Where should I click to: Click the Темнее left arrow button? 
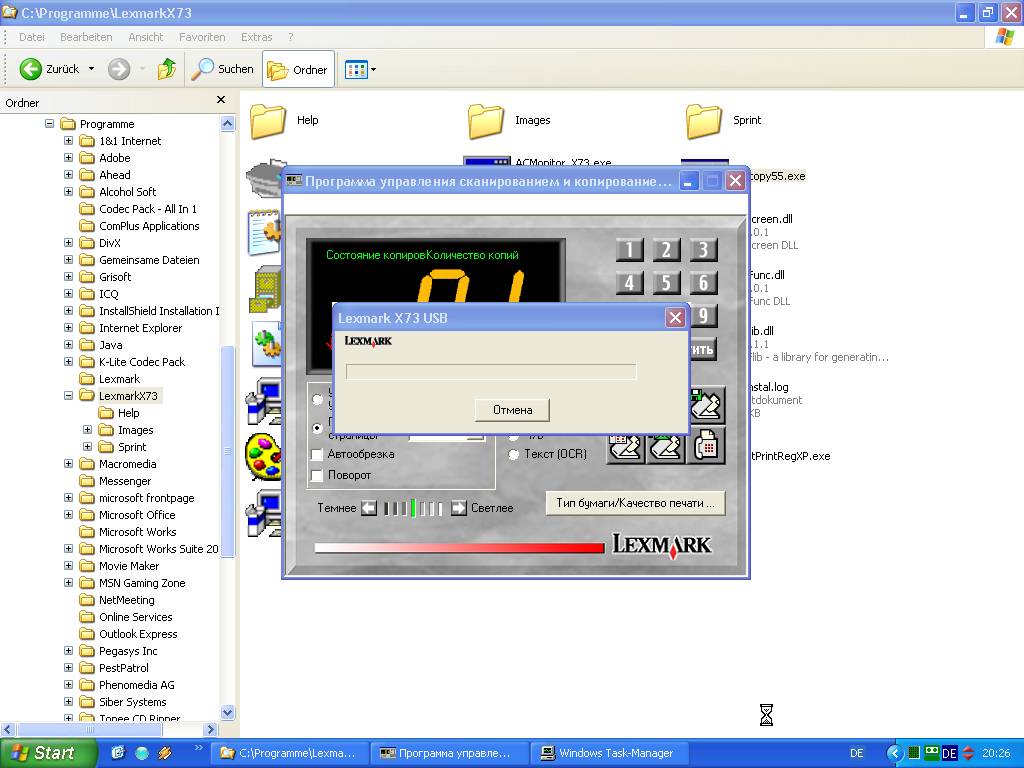point(369,508)
